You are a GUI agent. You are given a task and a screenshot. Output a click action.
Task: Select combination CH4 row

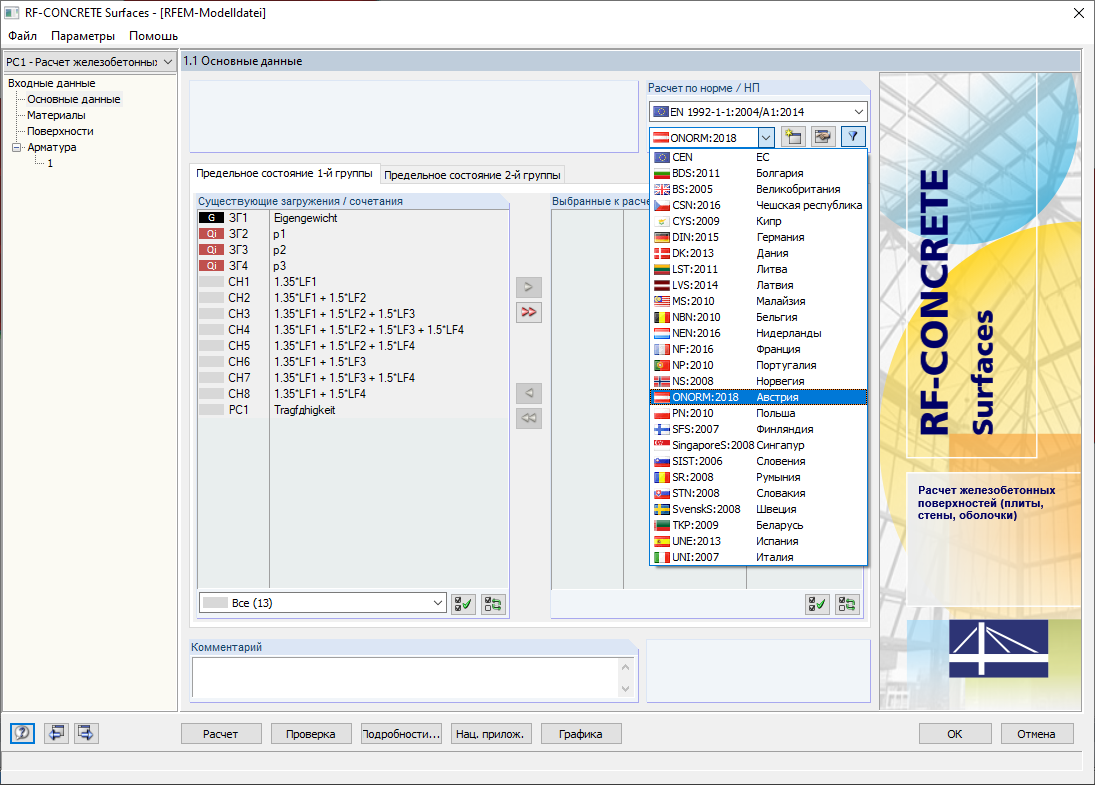click(x=353, y=330)
